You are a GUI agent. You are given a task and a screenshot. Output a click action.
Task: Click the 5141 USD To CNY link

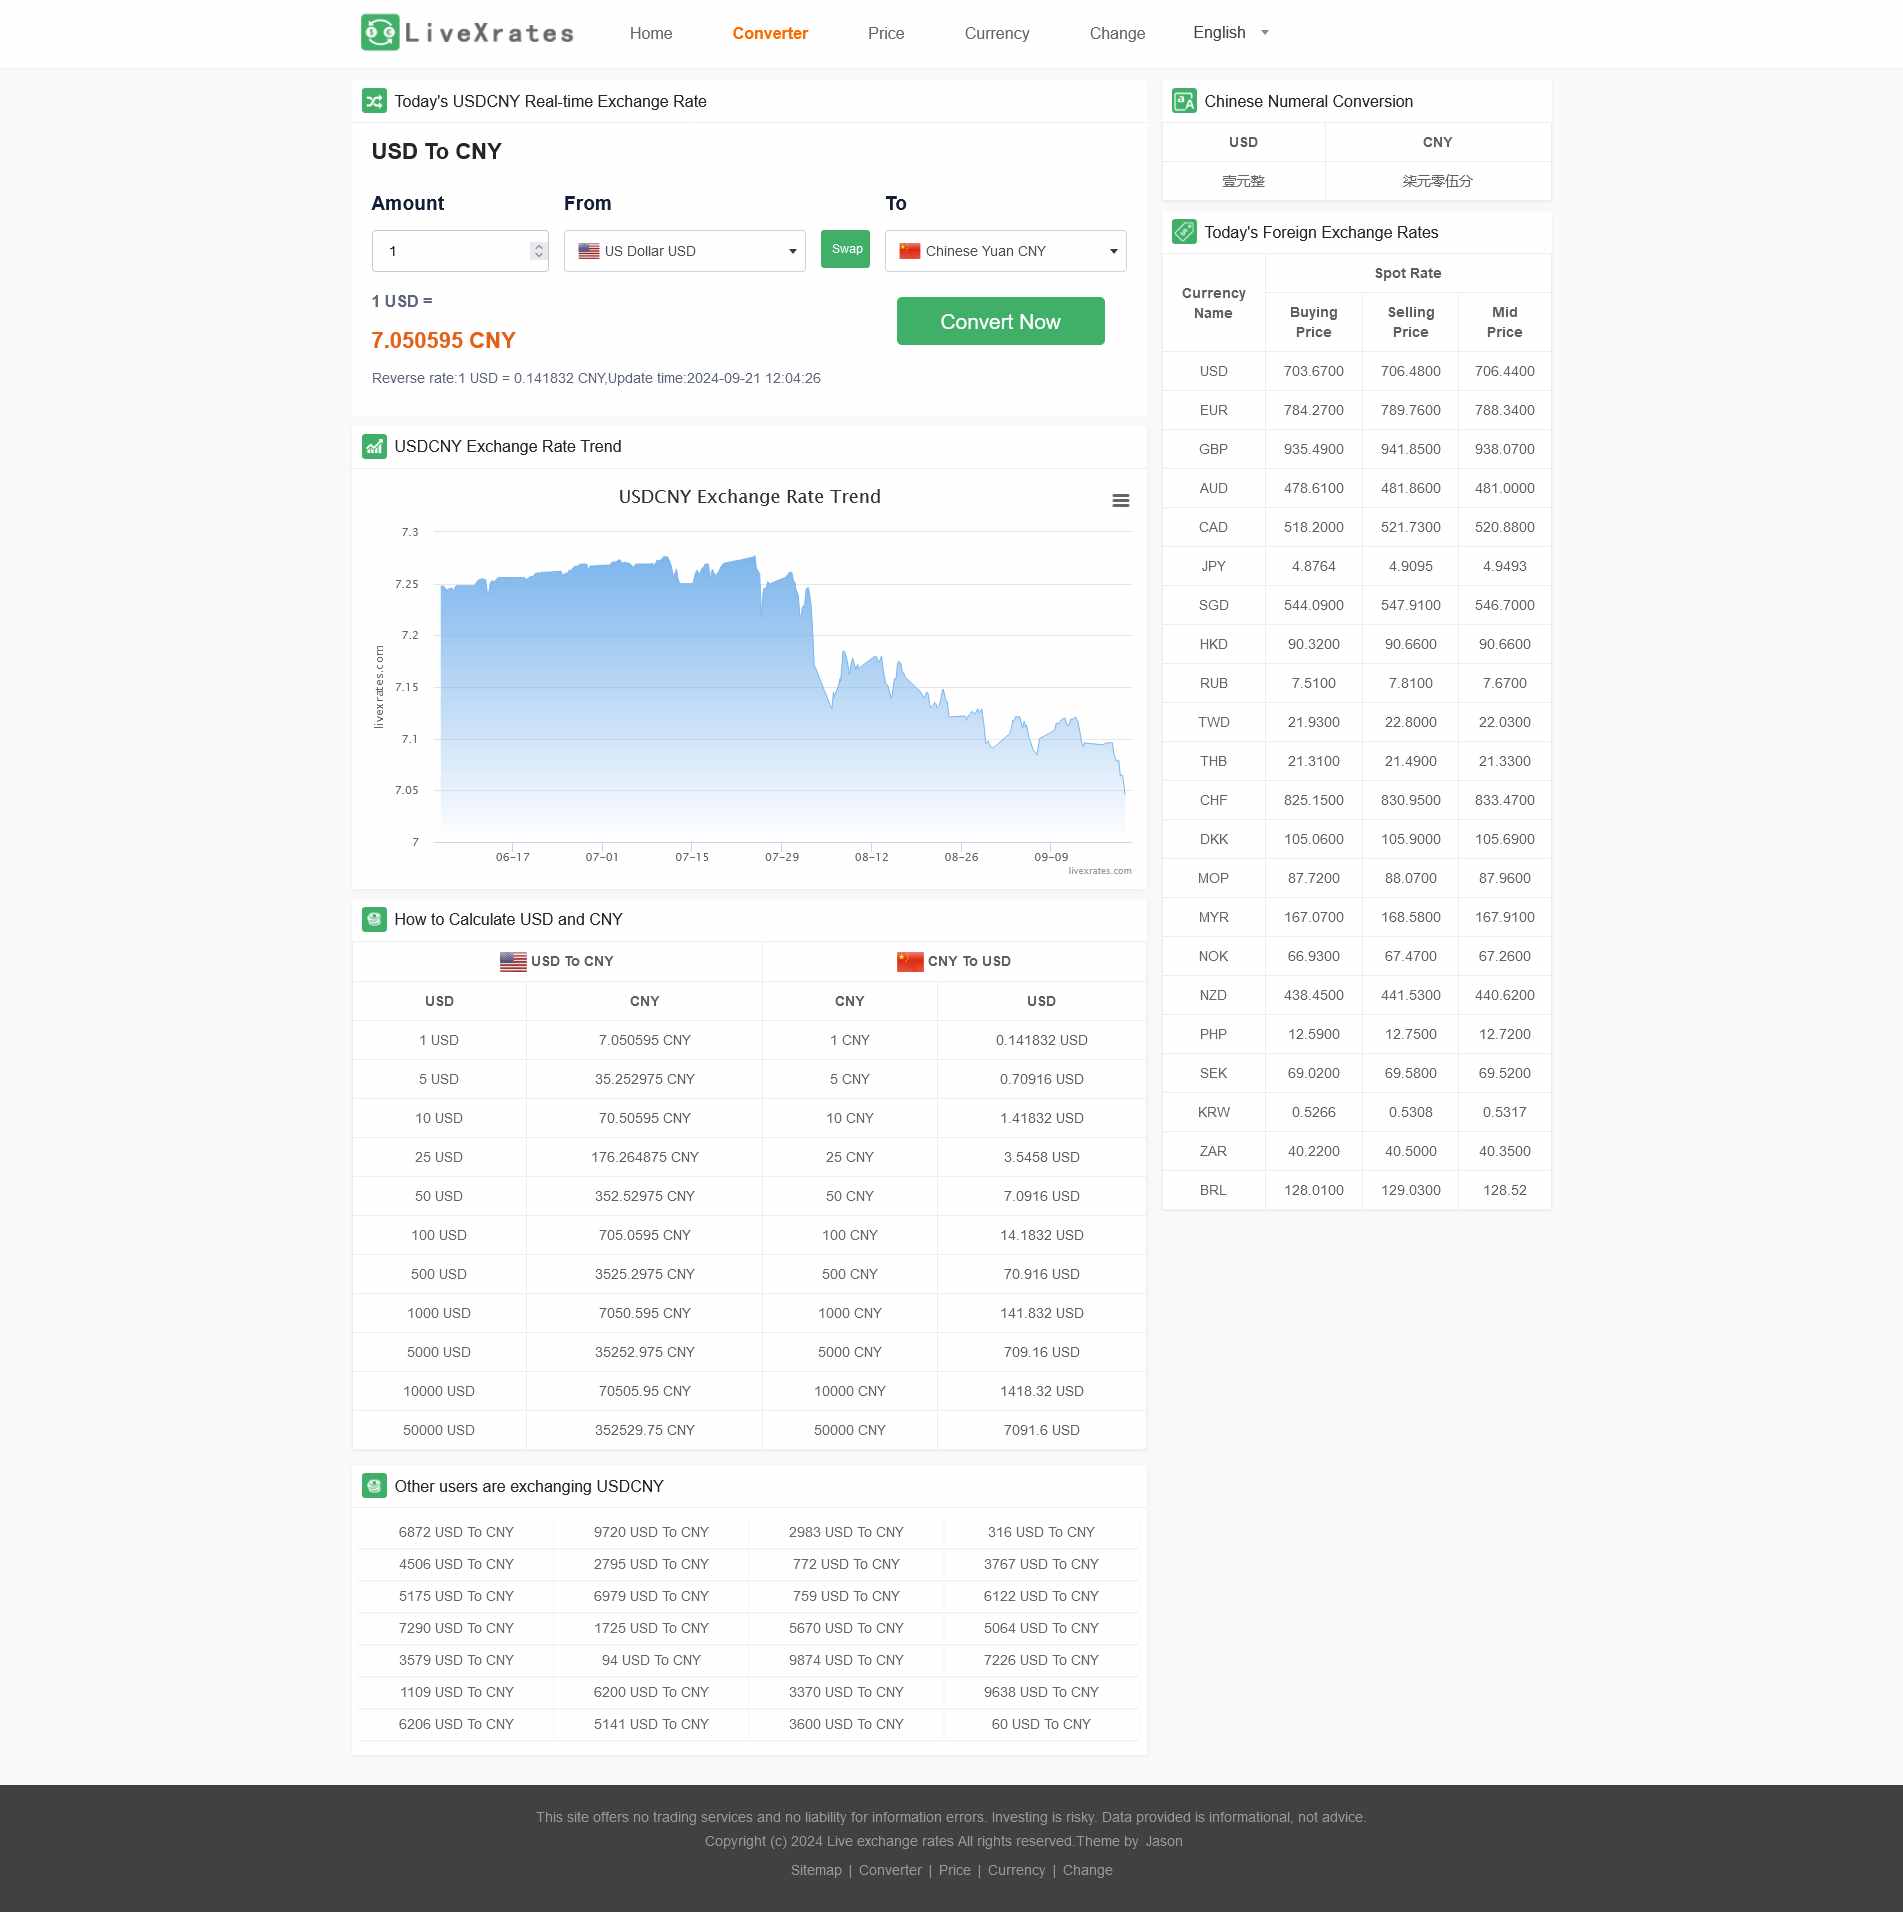(x=651, y=1724)
